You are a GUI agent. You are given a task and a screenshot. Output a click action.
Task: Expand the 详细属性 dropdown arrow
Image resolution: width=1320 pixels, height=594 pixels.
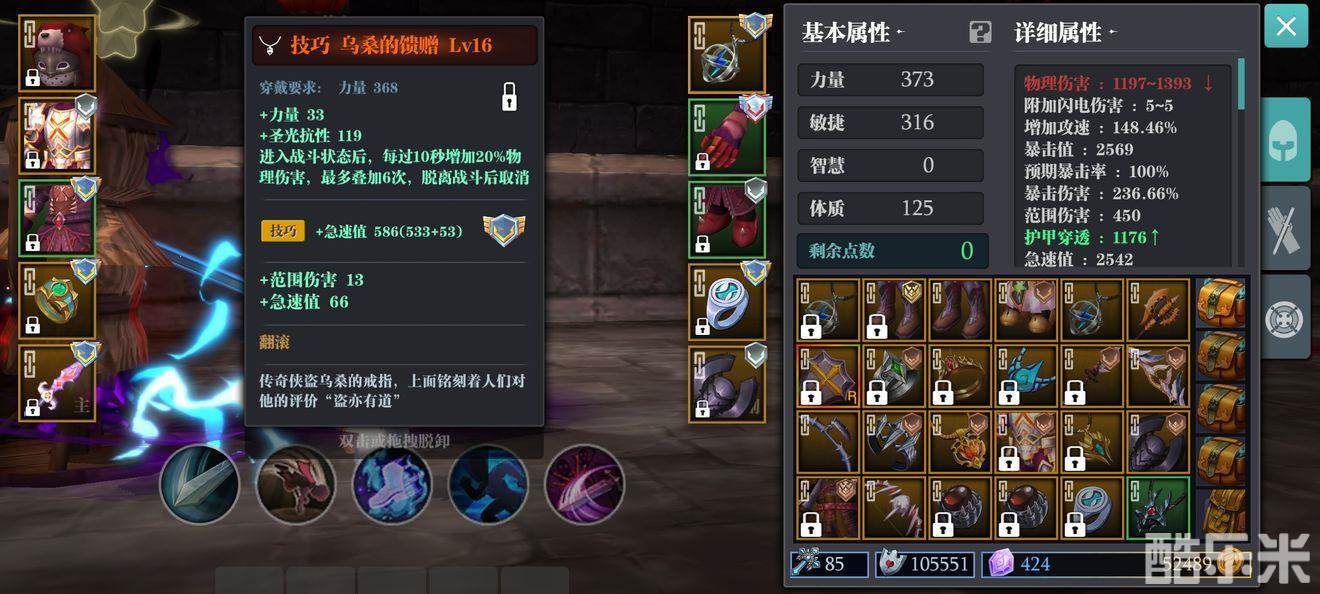(1113, 32)
